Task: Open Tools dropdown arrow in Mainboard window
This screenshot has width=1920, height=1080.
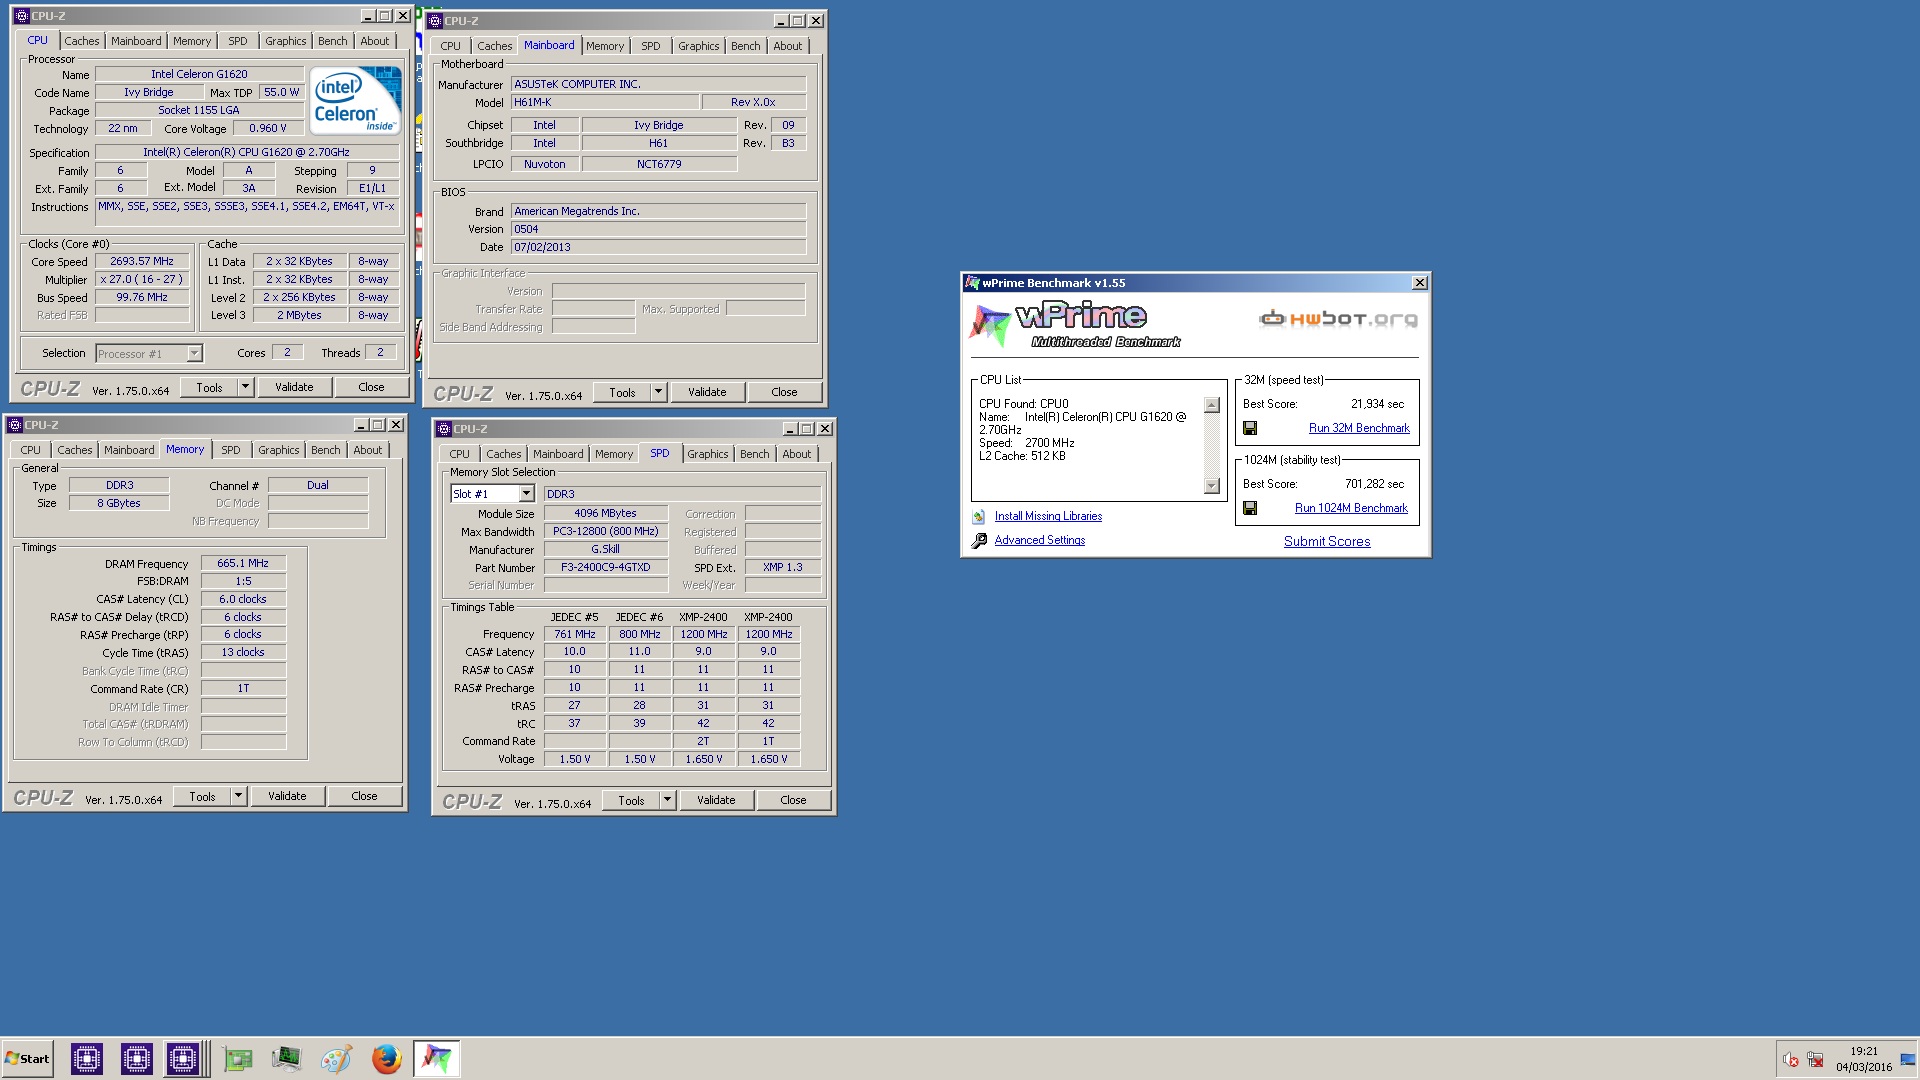Action: (658, 392)
